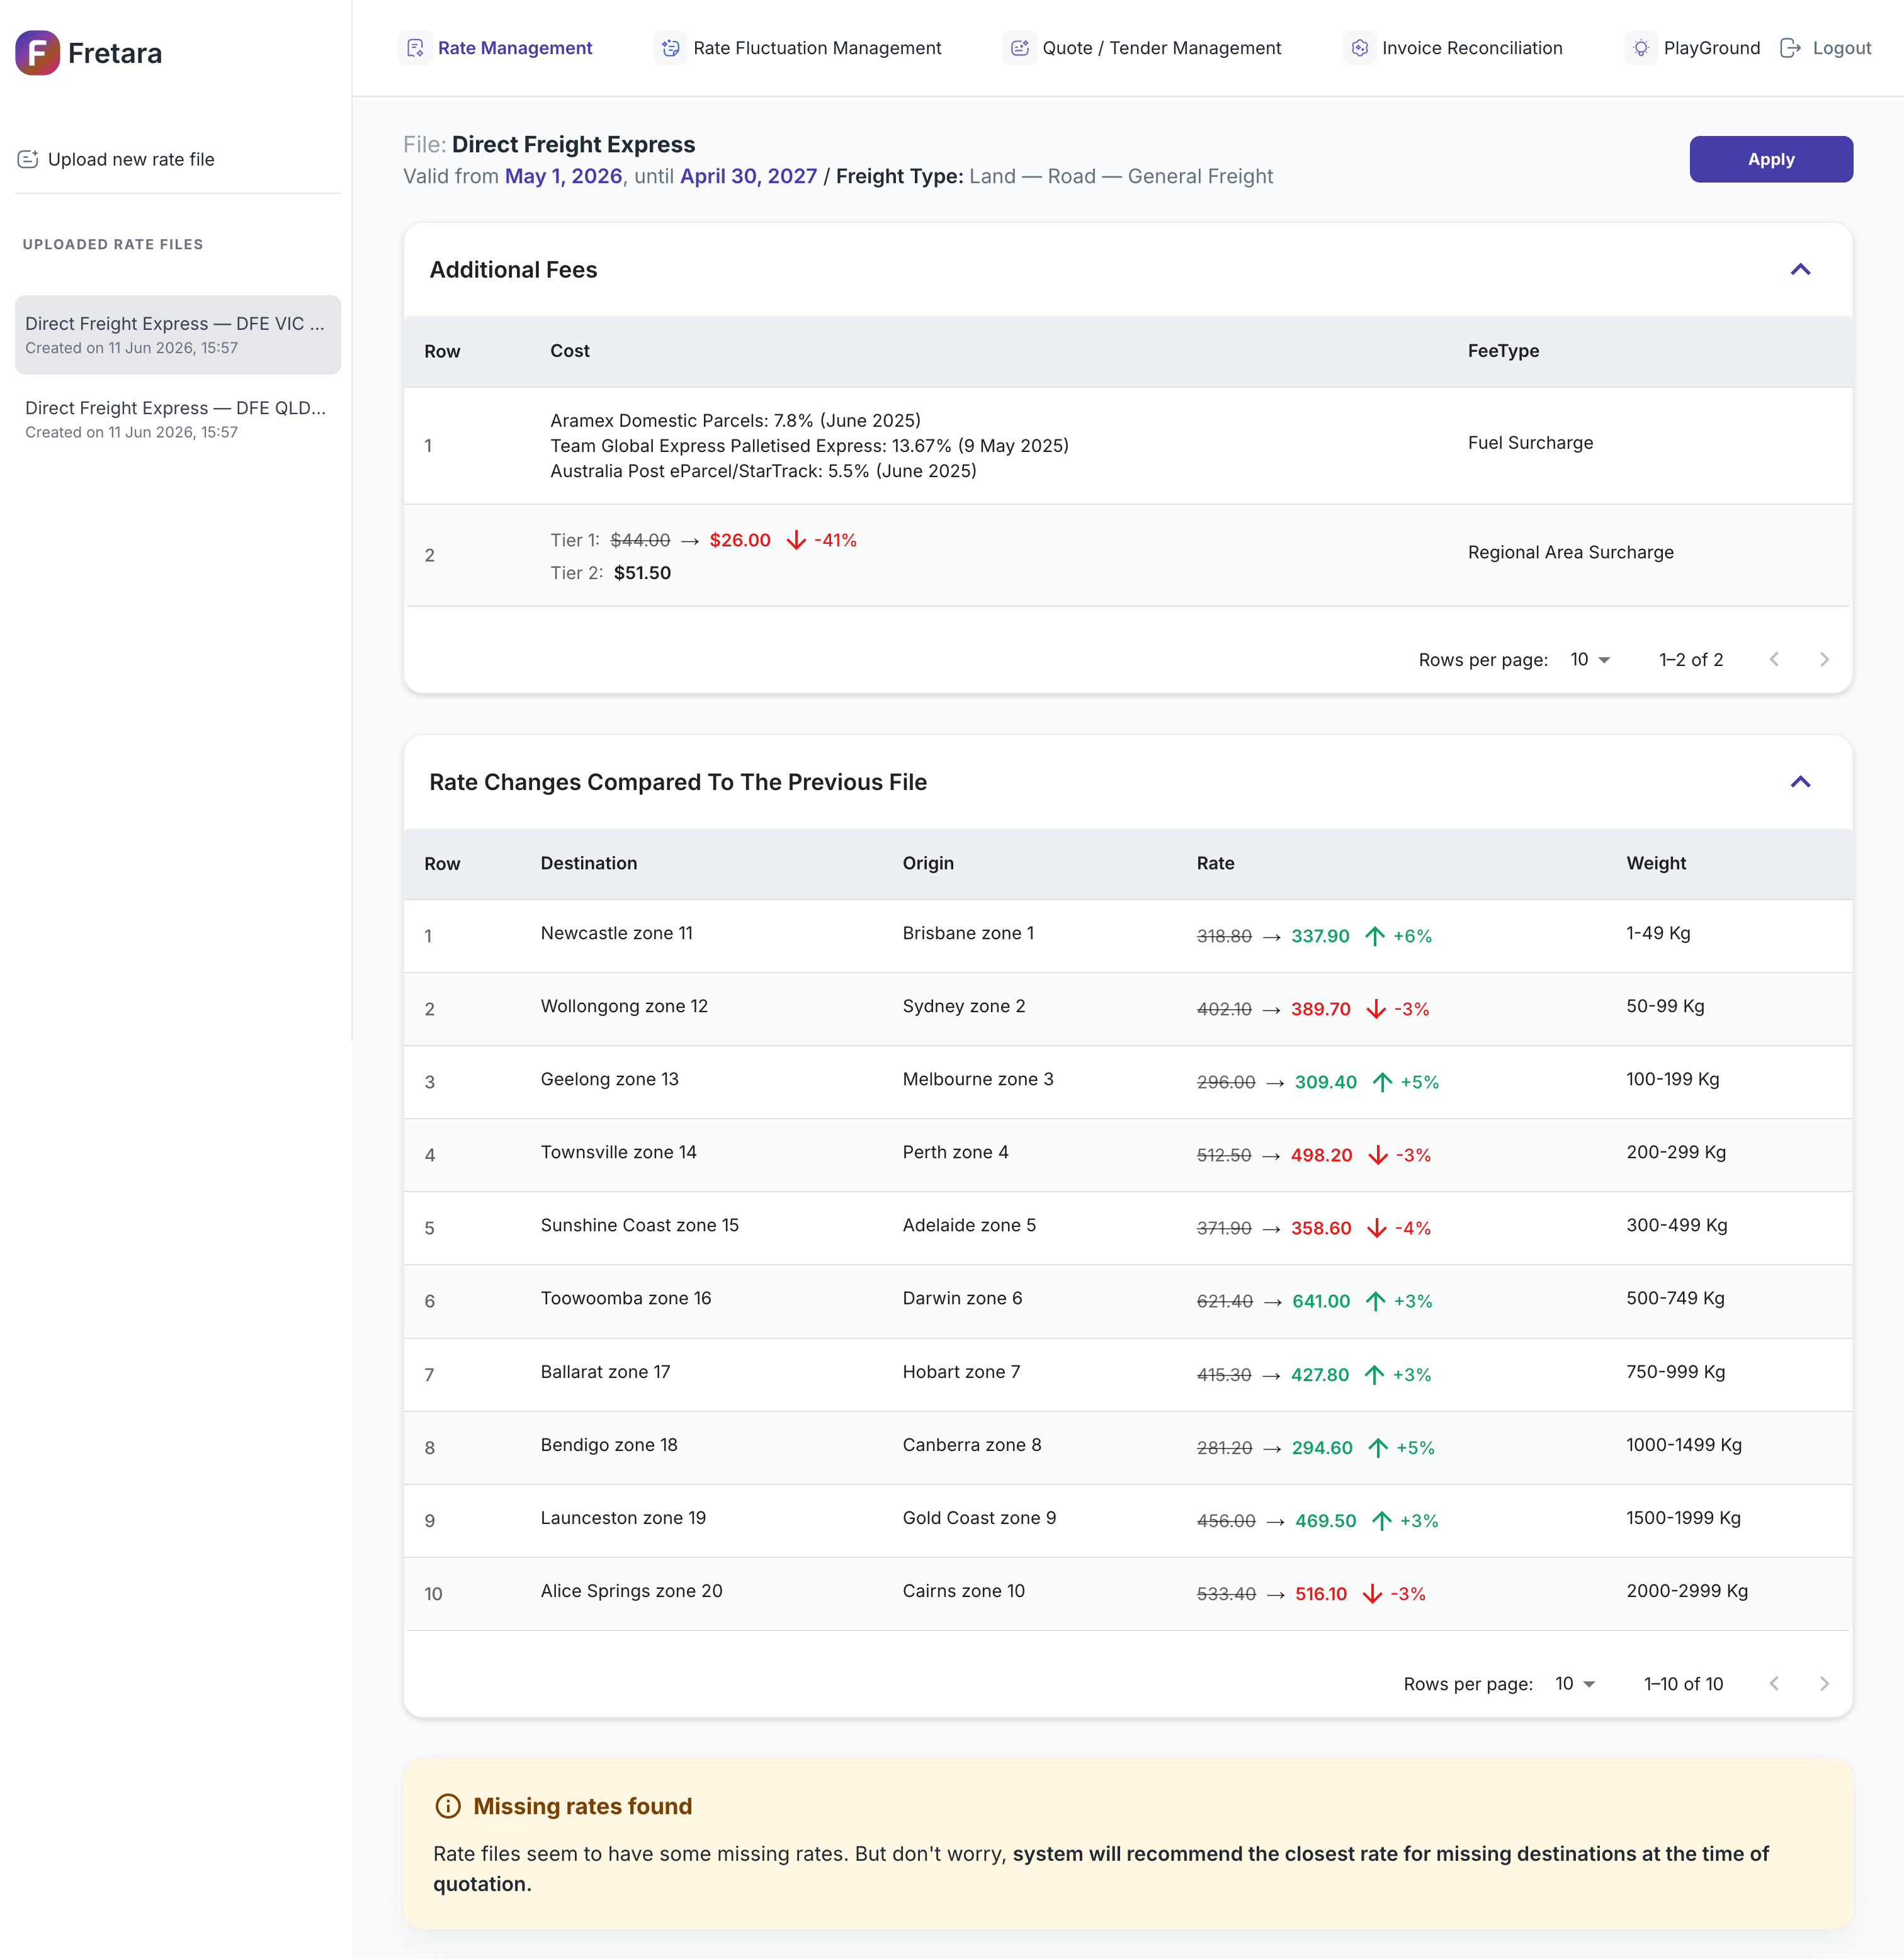This screenshot has height=1959, width=1904.
Task: Go to previous page in Rate Changes table
Action: coord(1774,1684)
